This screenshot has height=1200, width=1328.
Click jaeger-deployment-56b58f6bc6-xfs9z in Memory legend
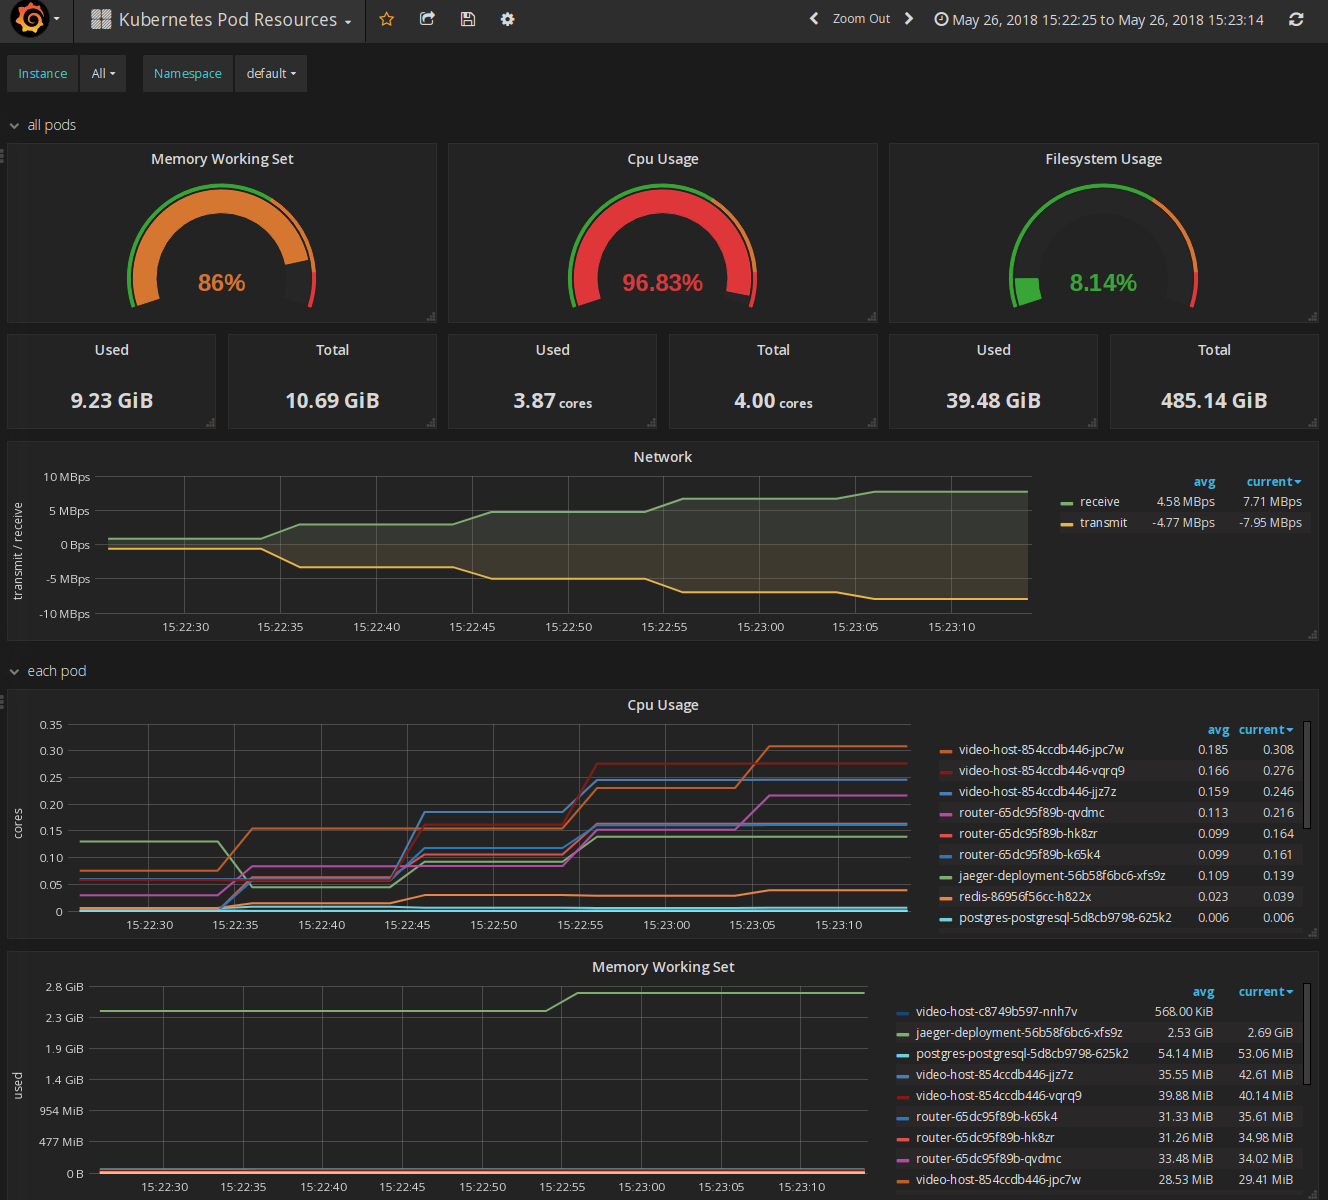[1019, 1033]
